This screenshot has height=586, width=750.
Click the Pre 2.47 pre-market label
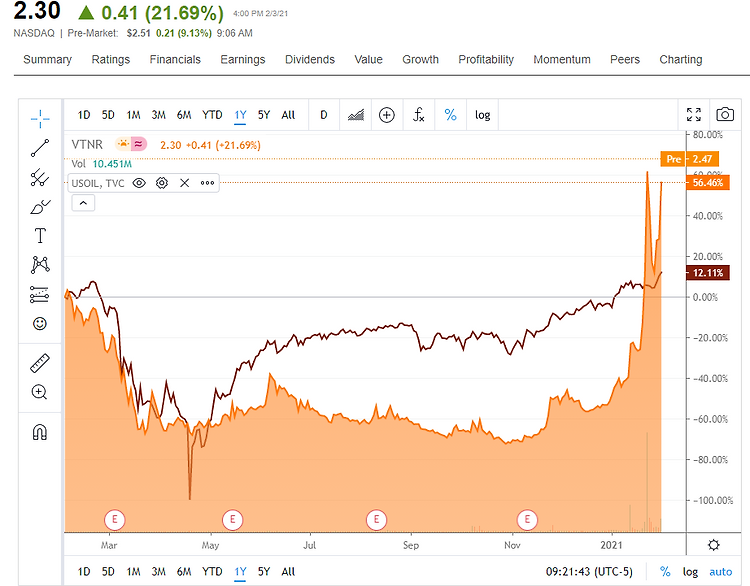click(689, 159)
